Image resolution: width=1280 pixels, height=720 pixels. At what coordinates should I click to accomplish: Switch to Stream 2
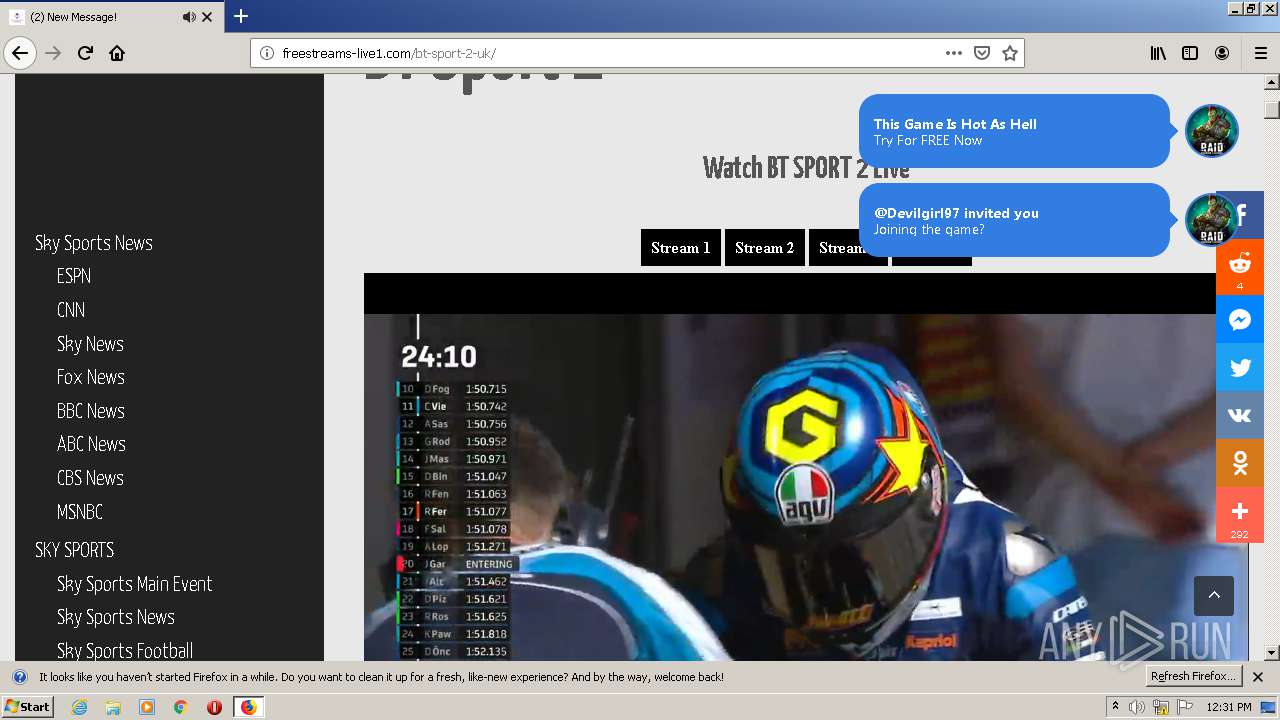(765, 248)
